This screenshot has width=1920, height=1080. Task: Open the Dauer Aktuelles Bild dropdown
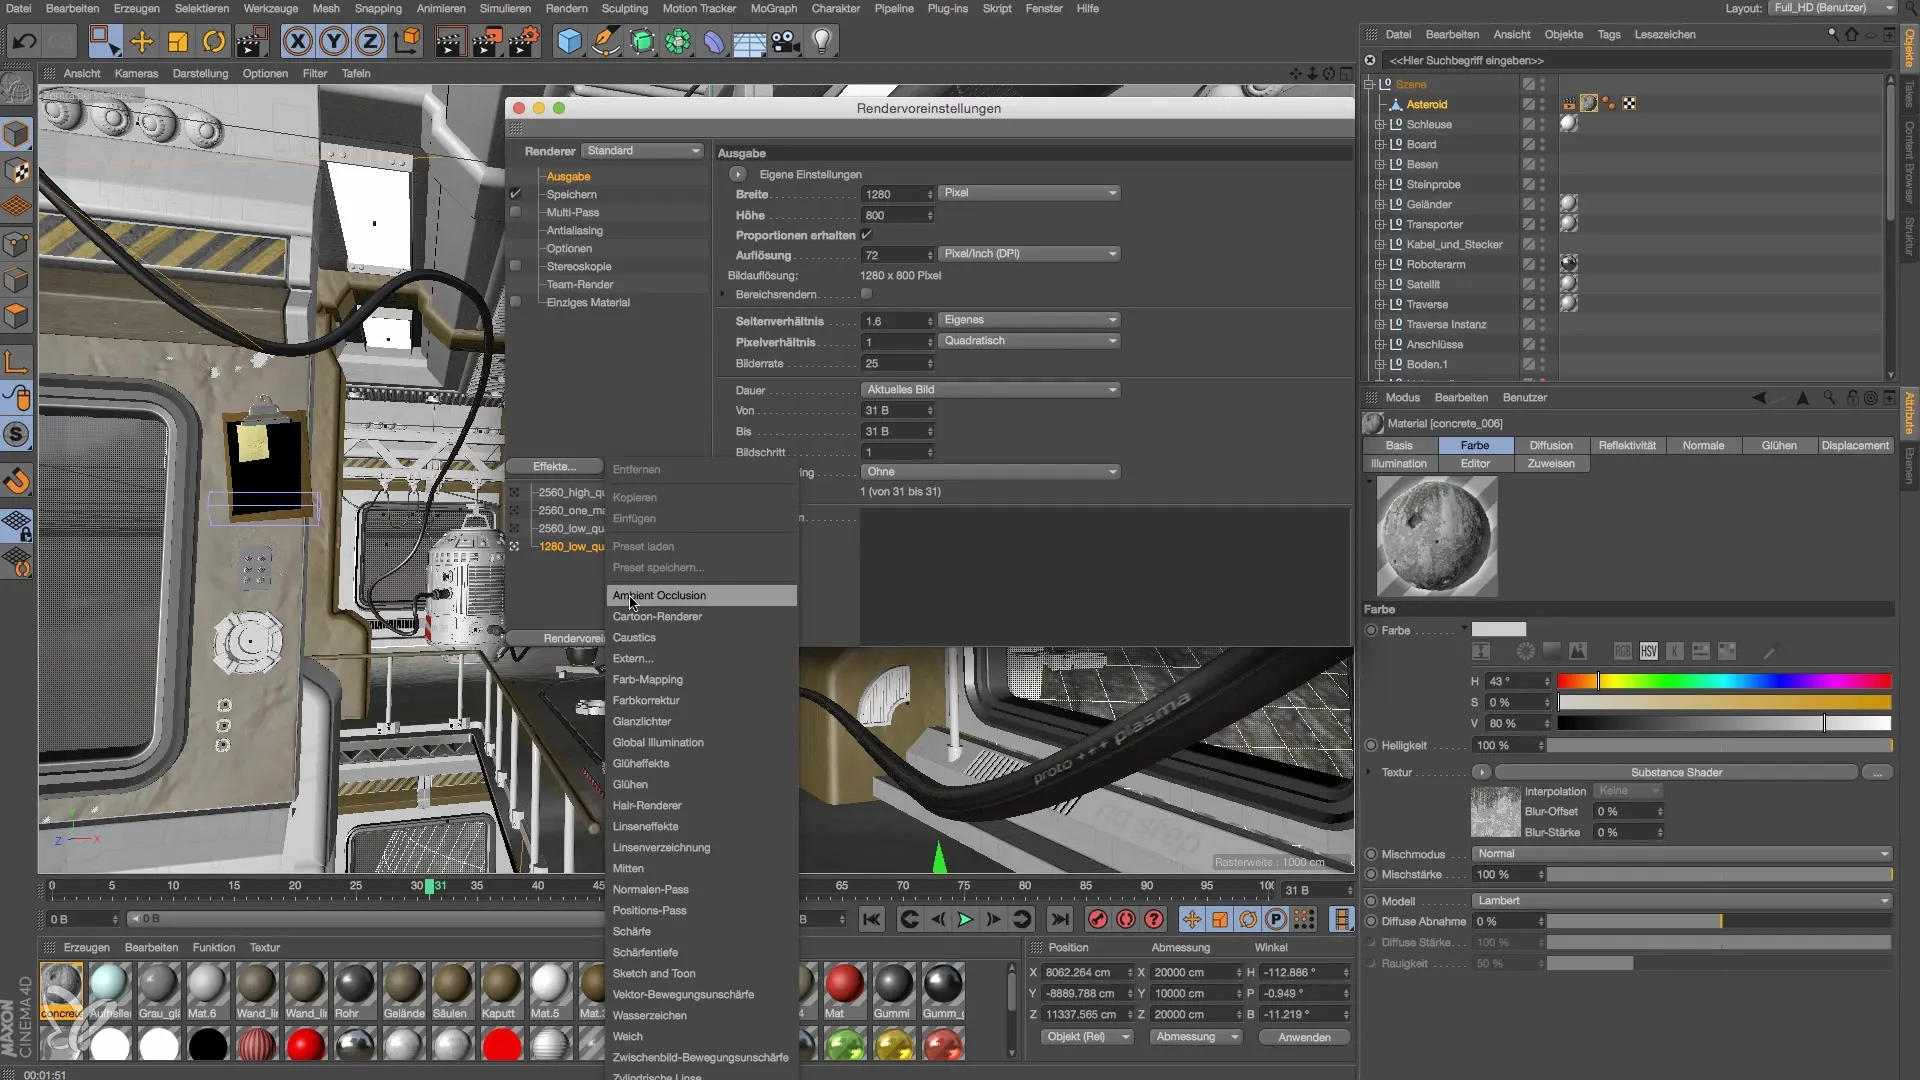(990, 390)
